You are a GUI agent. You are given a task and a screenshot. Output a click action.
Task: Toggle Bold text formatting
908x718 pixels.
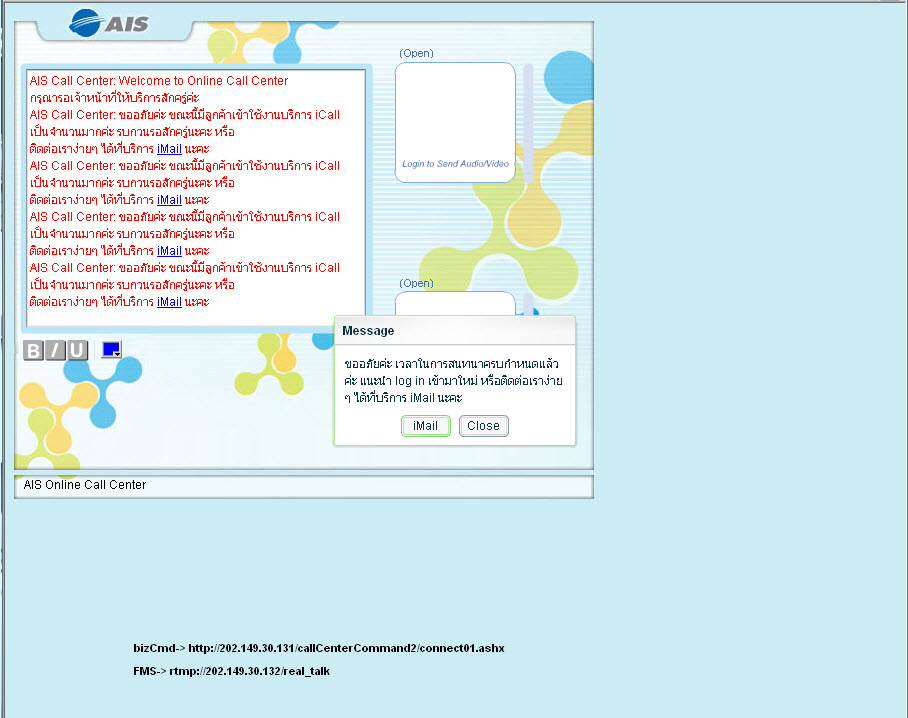(x=34, y=350)
